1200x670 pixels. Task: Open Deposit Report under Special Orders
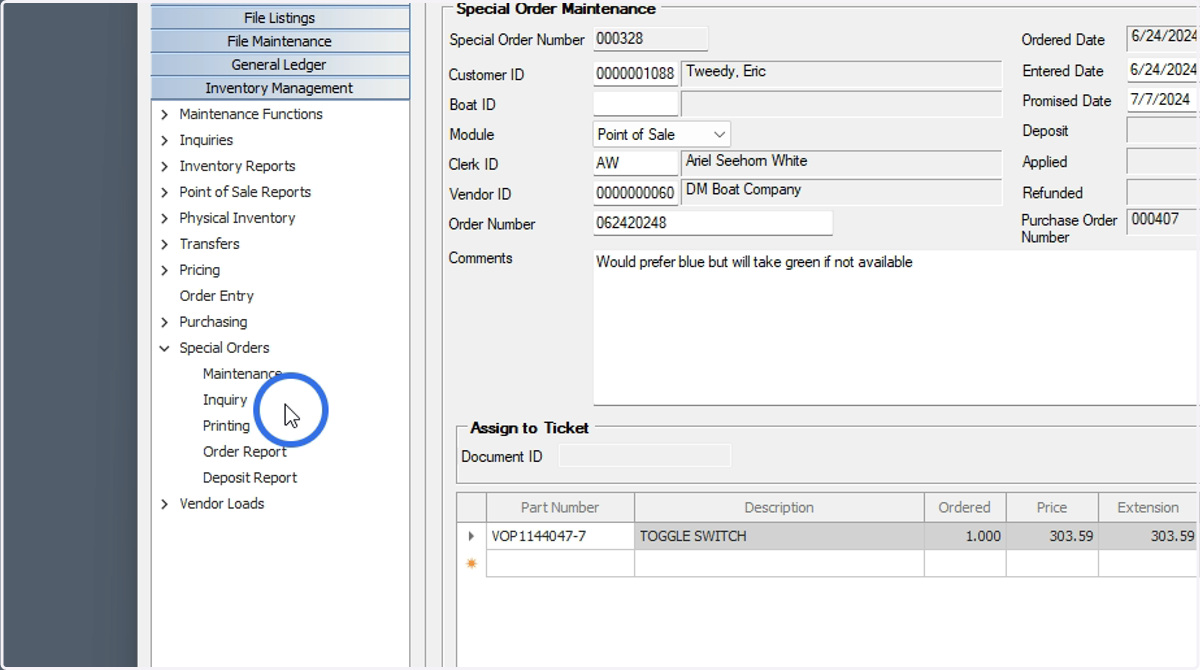point(250,478)
